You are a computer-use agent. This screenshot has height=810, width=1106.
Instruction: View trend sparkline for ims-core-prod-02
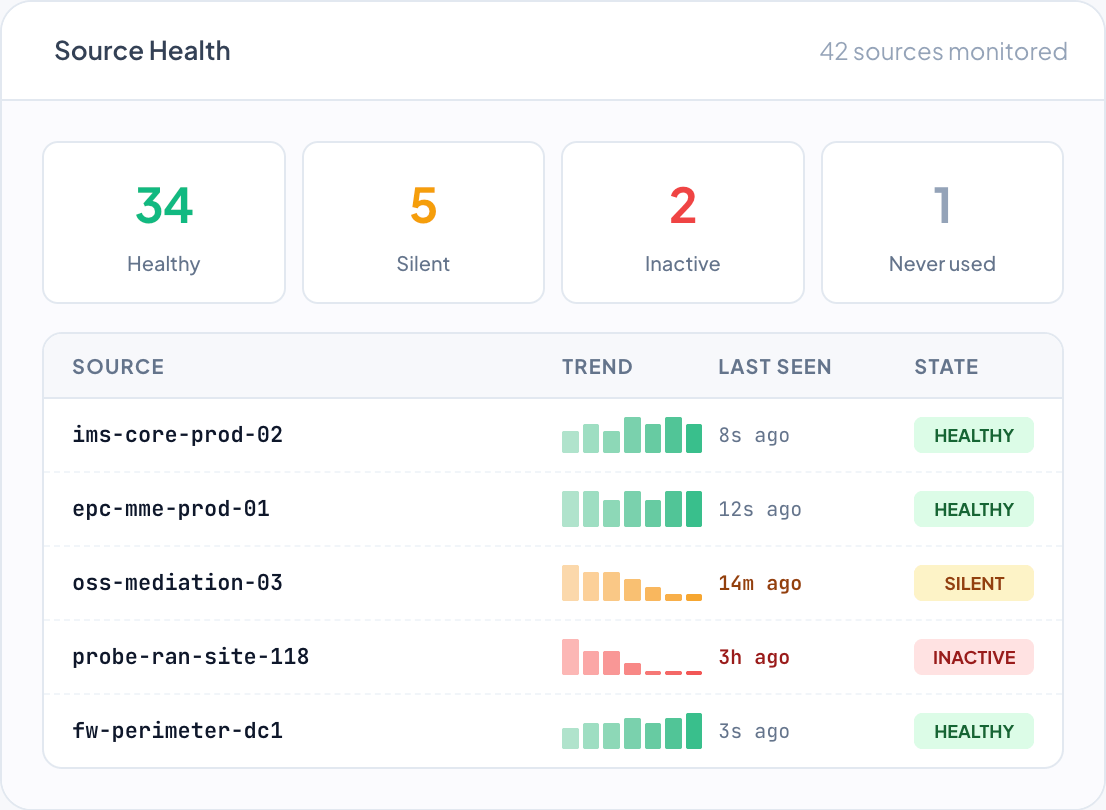632,435
